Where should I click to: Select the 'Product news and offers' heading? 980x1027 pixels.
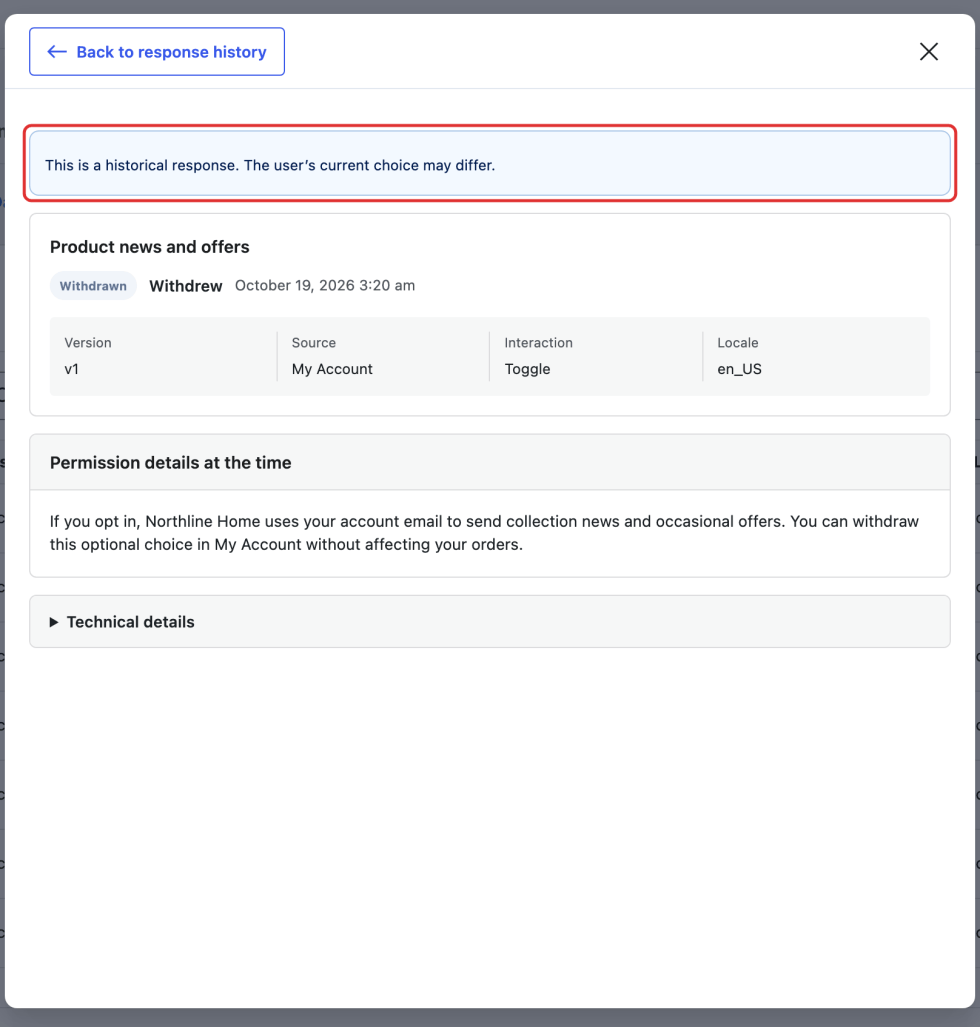pyautogui.click(x=149, y=247)
